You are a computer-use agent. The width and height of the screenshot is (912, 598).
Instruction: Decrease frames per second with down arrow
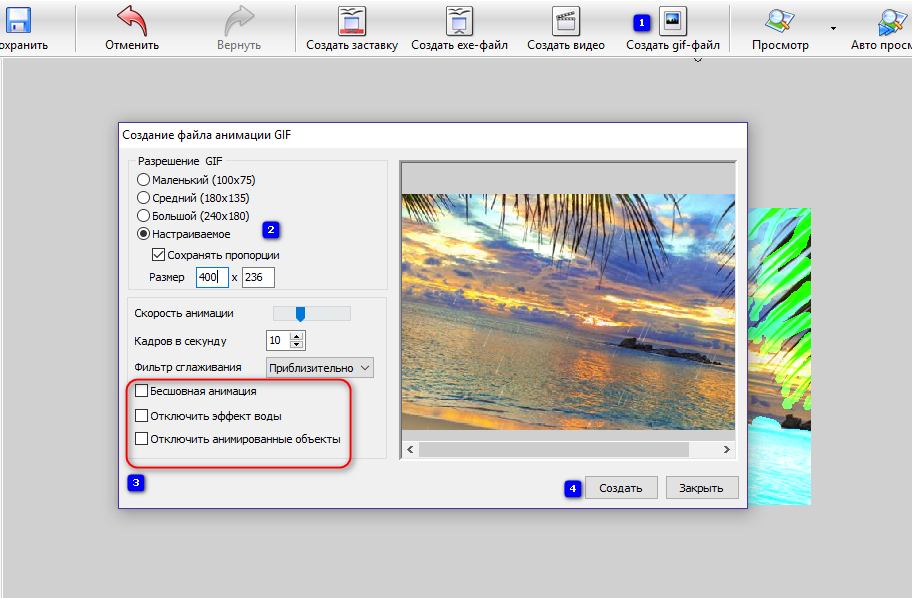coord(297,344)
